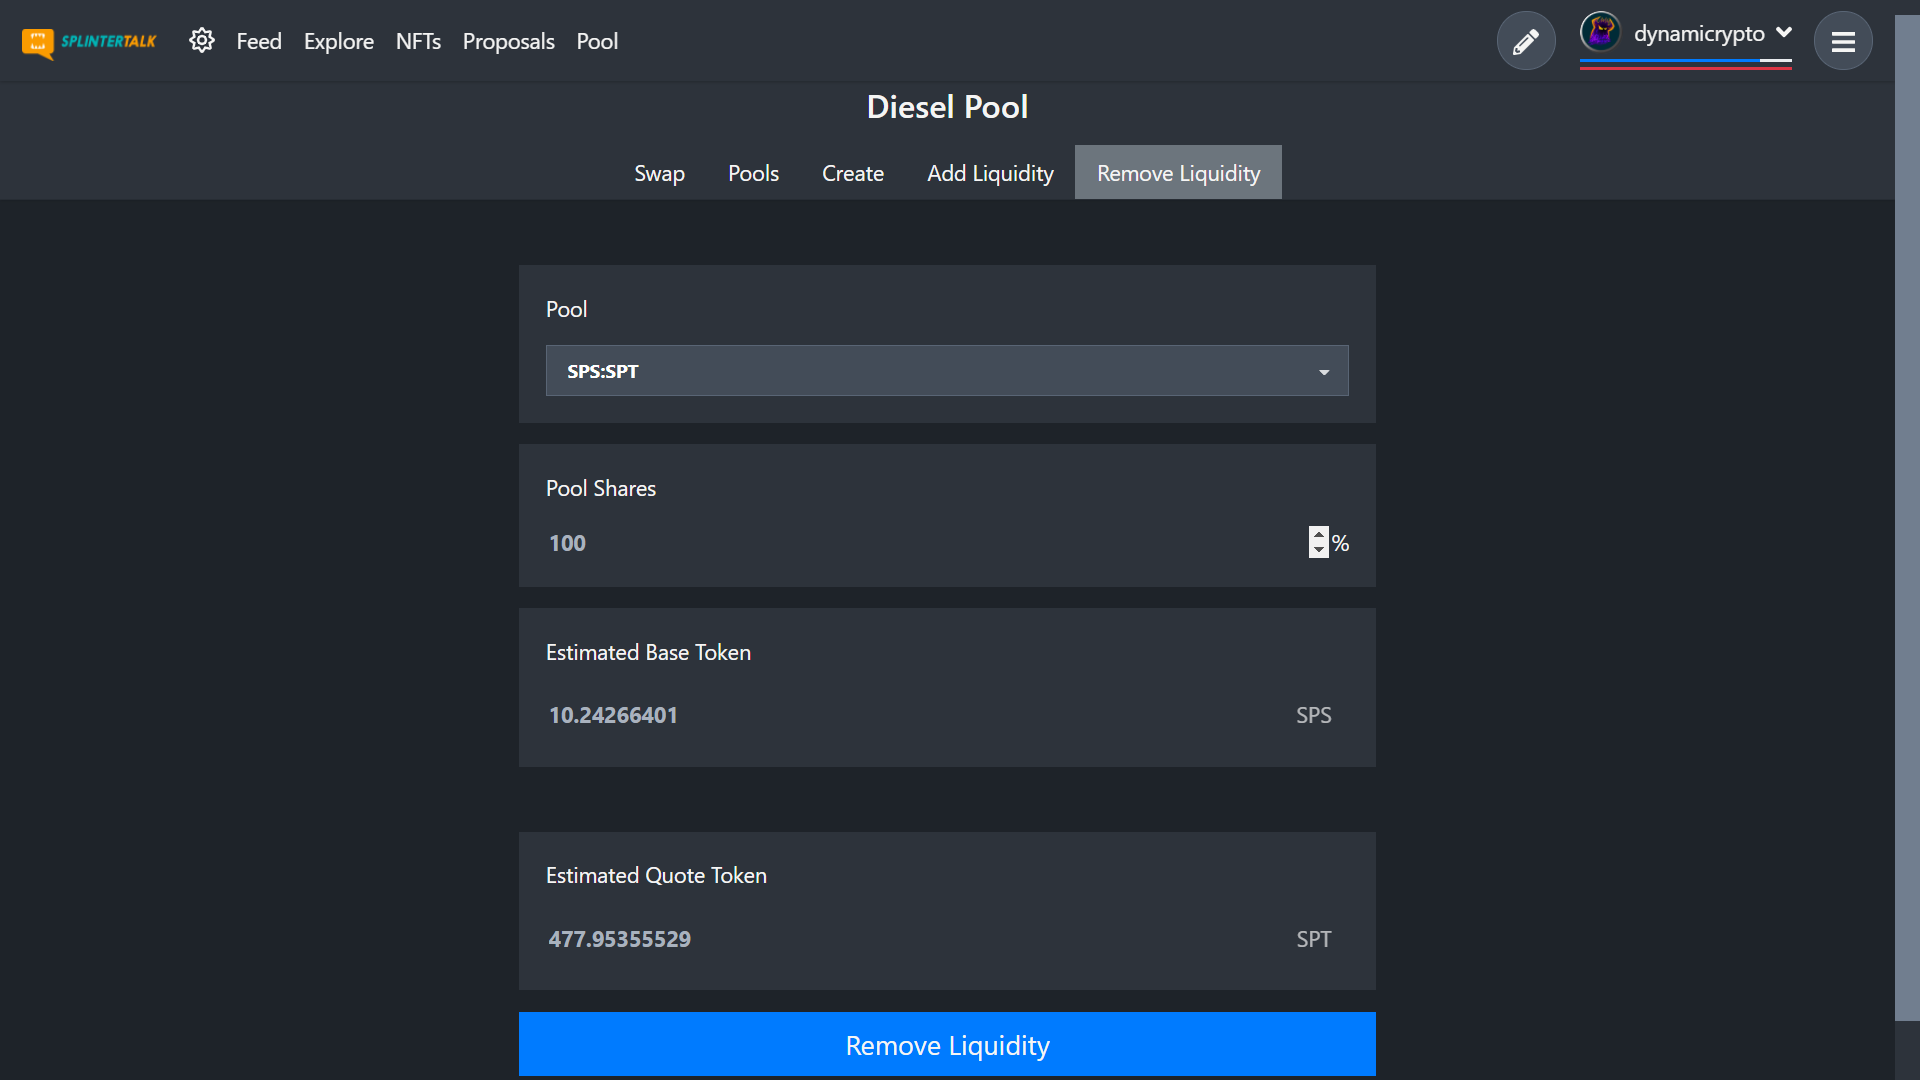1920x1080 pixels.
Task: Open Explore in top navigation
Action: [339, 41]
